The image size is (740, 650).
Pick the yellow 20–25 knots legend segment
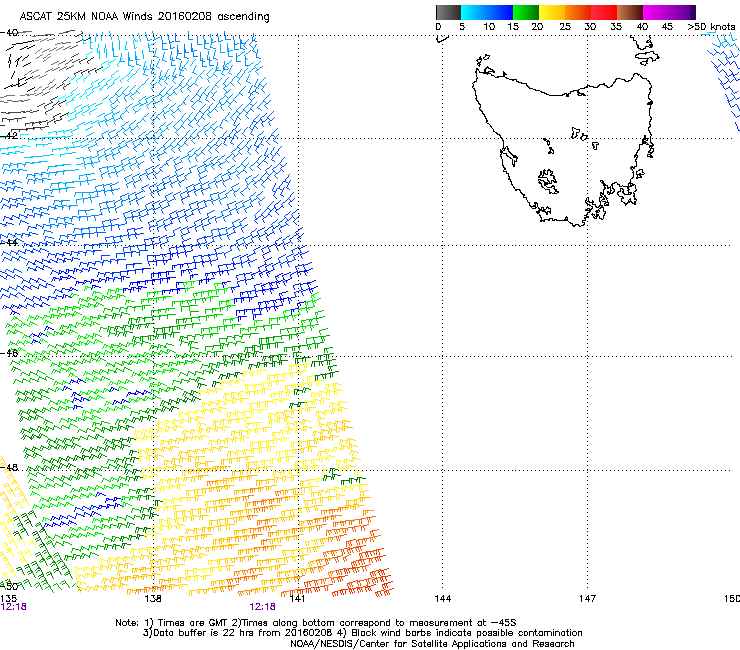552,12
